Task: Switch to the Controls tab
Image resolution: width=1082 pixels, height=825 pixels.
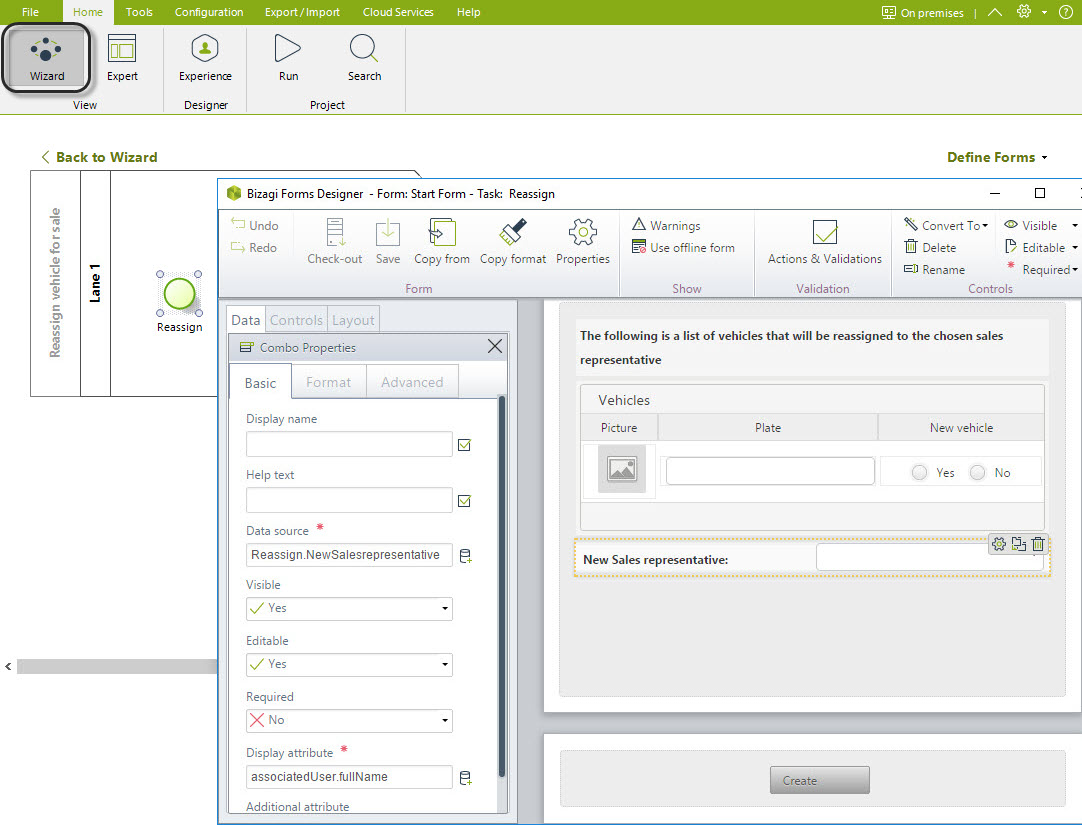Action: click(x=296, y=320)
